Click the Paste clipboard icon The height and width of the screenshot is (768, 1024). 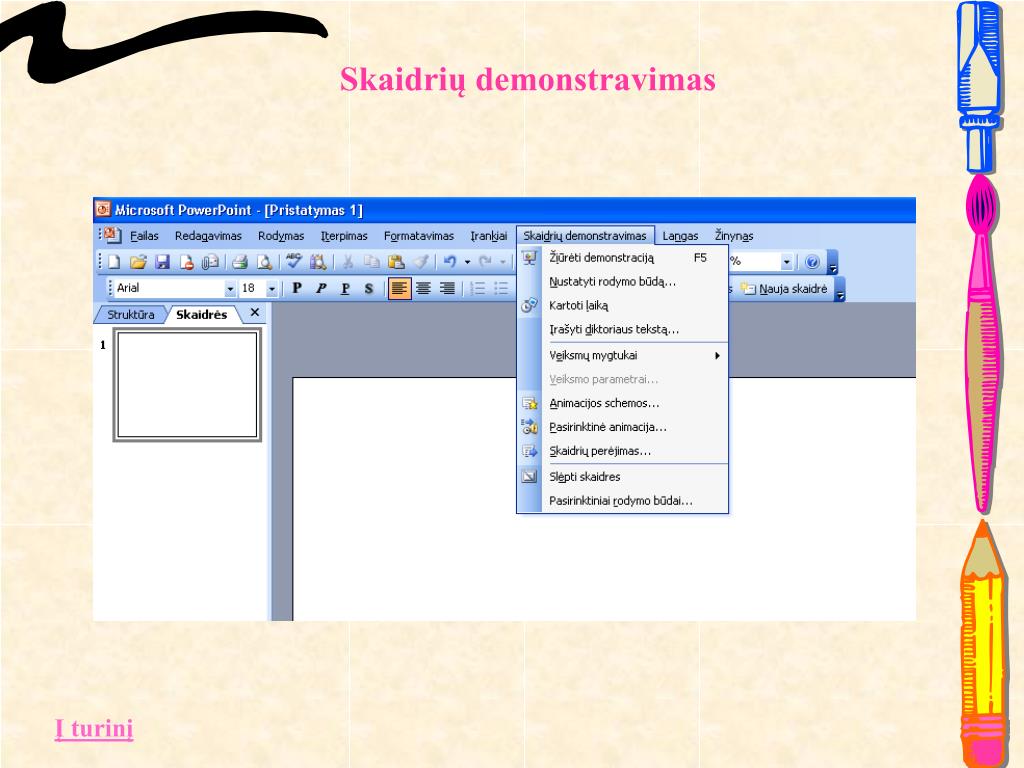(x=396, y=263)
